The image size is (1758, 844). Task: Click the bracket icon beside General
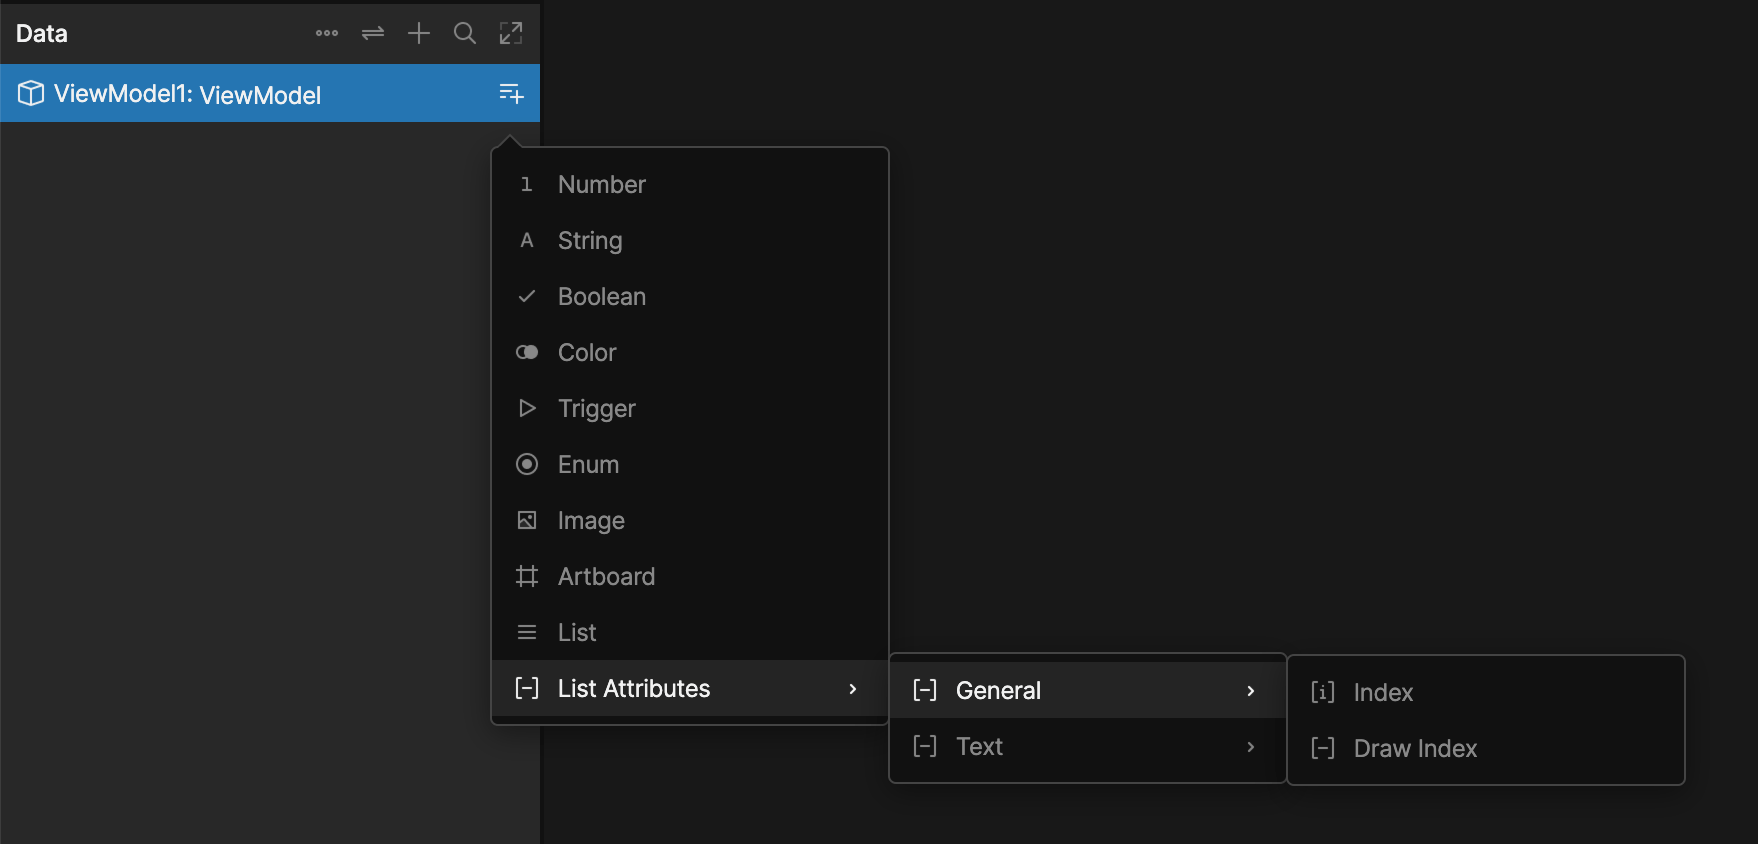point(925,690)
